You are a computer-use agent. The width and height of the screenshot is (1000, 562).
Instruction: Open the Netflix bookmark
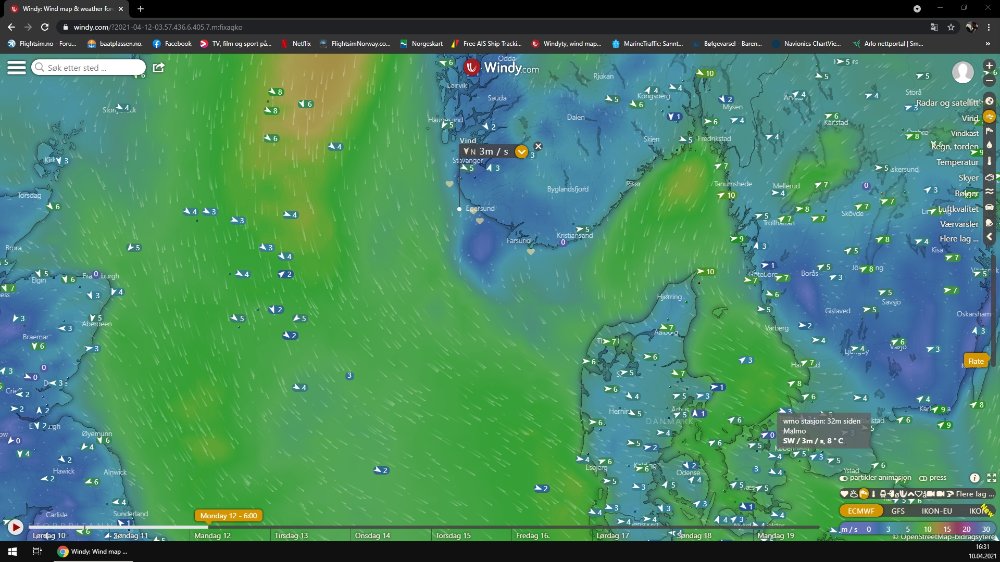point(295,43)
